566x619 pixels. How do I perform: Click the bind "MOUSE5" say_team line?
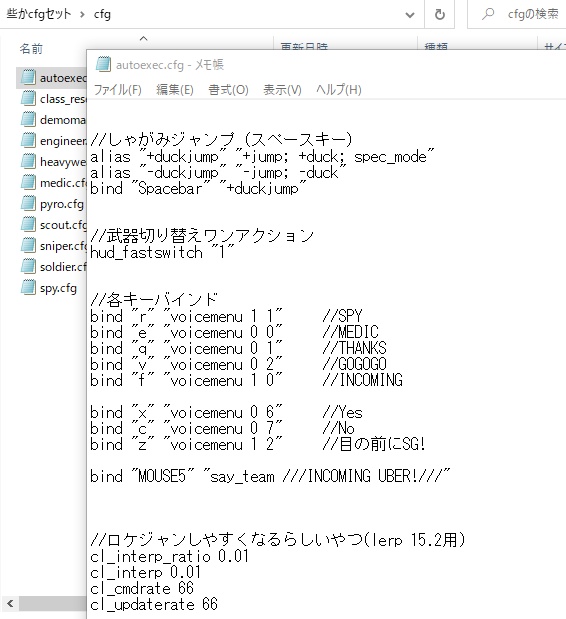(x=270, y=476)
